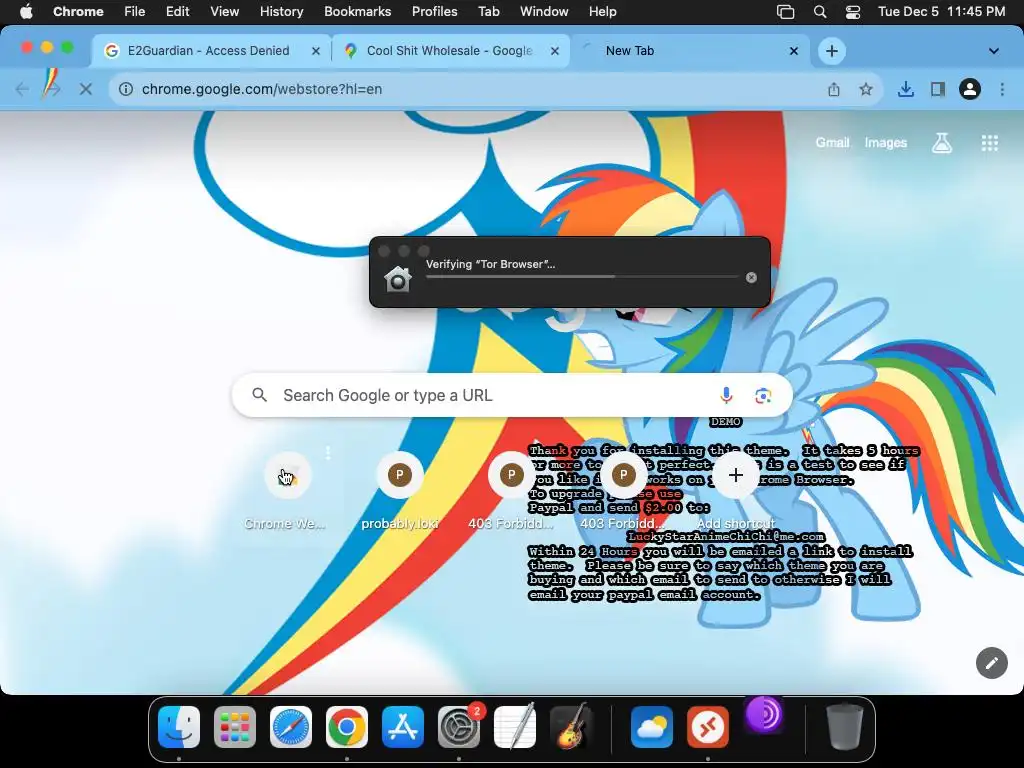Open GarageBand from the dock

pyautogui.click(x=571, y=726)
